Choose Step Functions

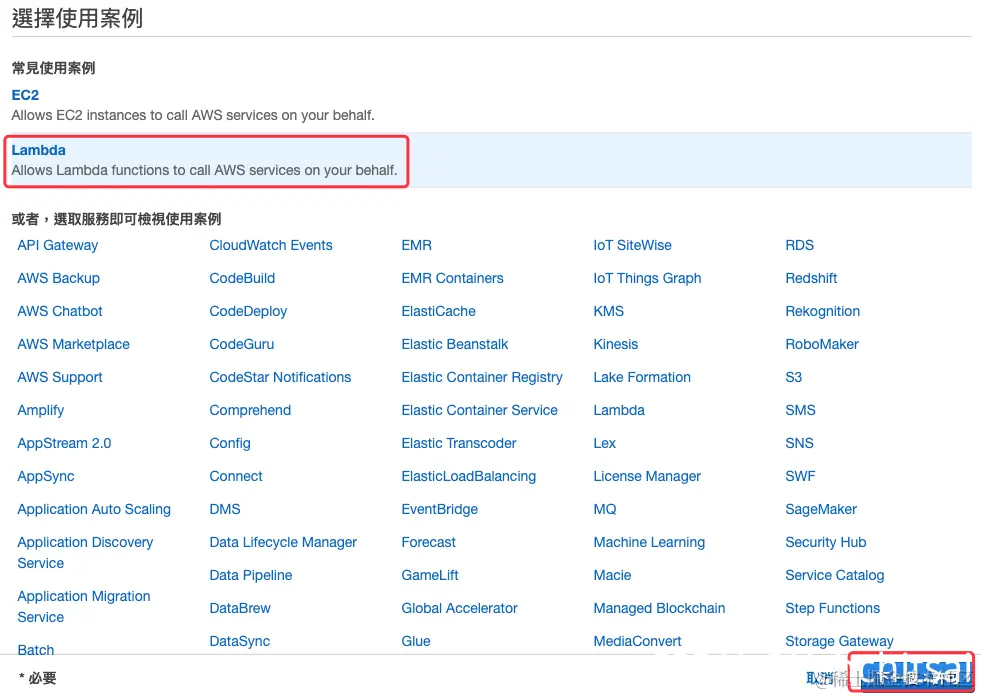[832, 608]
